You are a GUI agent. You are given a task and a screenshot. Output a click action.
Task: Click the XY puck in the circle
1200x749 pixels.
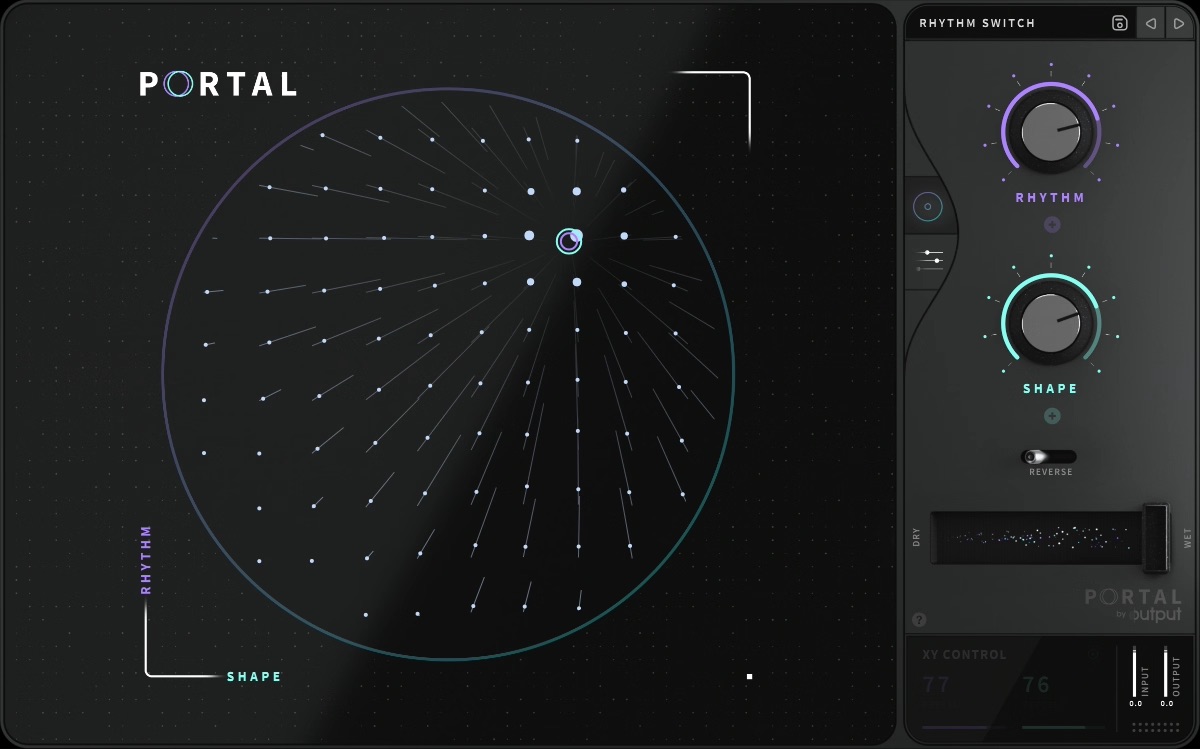coord(569,241)
